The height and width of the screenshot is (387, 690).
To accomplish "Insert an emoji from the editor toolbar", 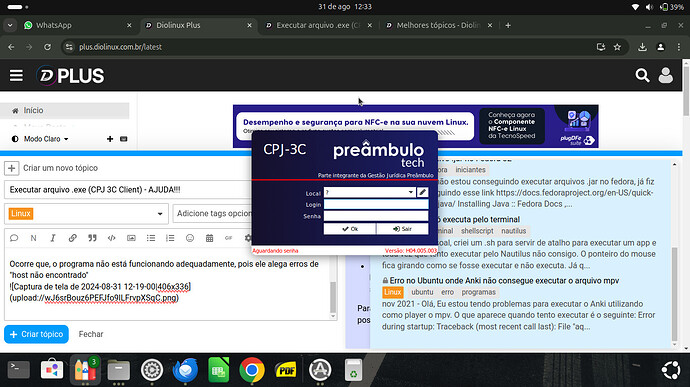I will tap(190, 238).
